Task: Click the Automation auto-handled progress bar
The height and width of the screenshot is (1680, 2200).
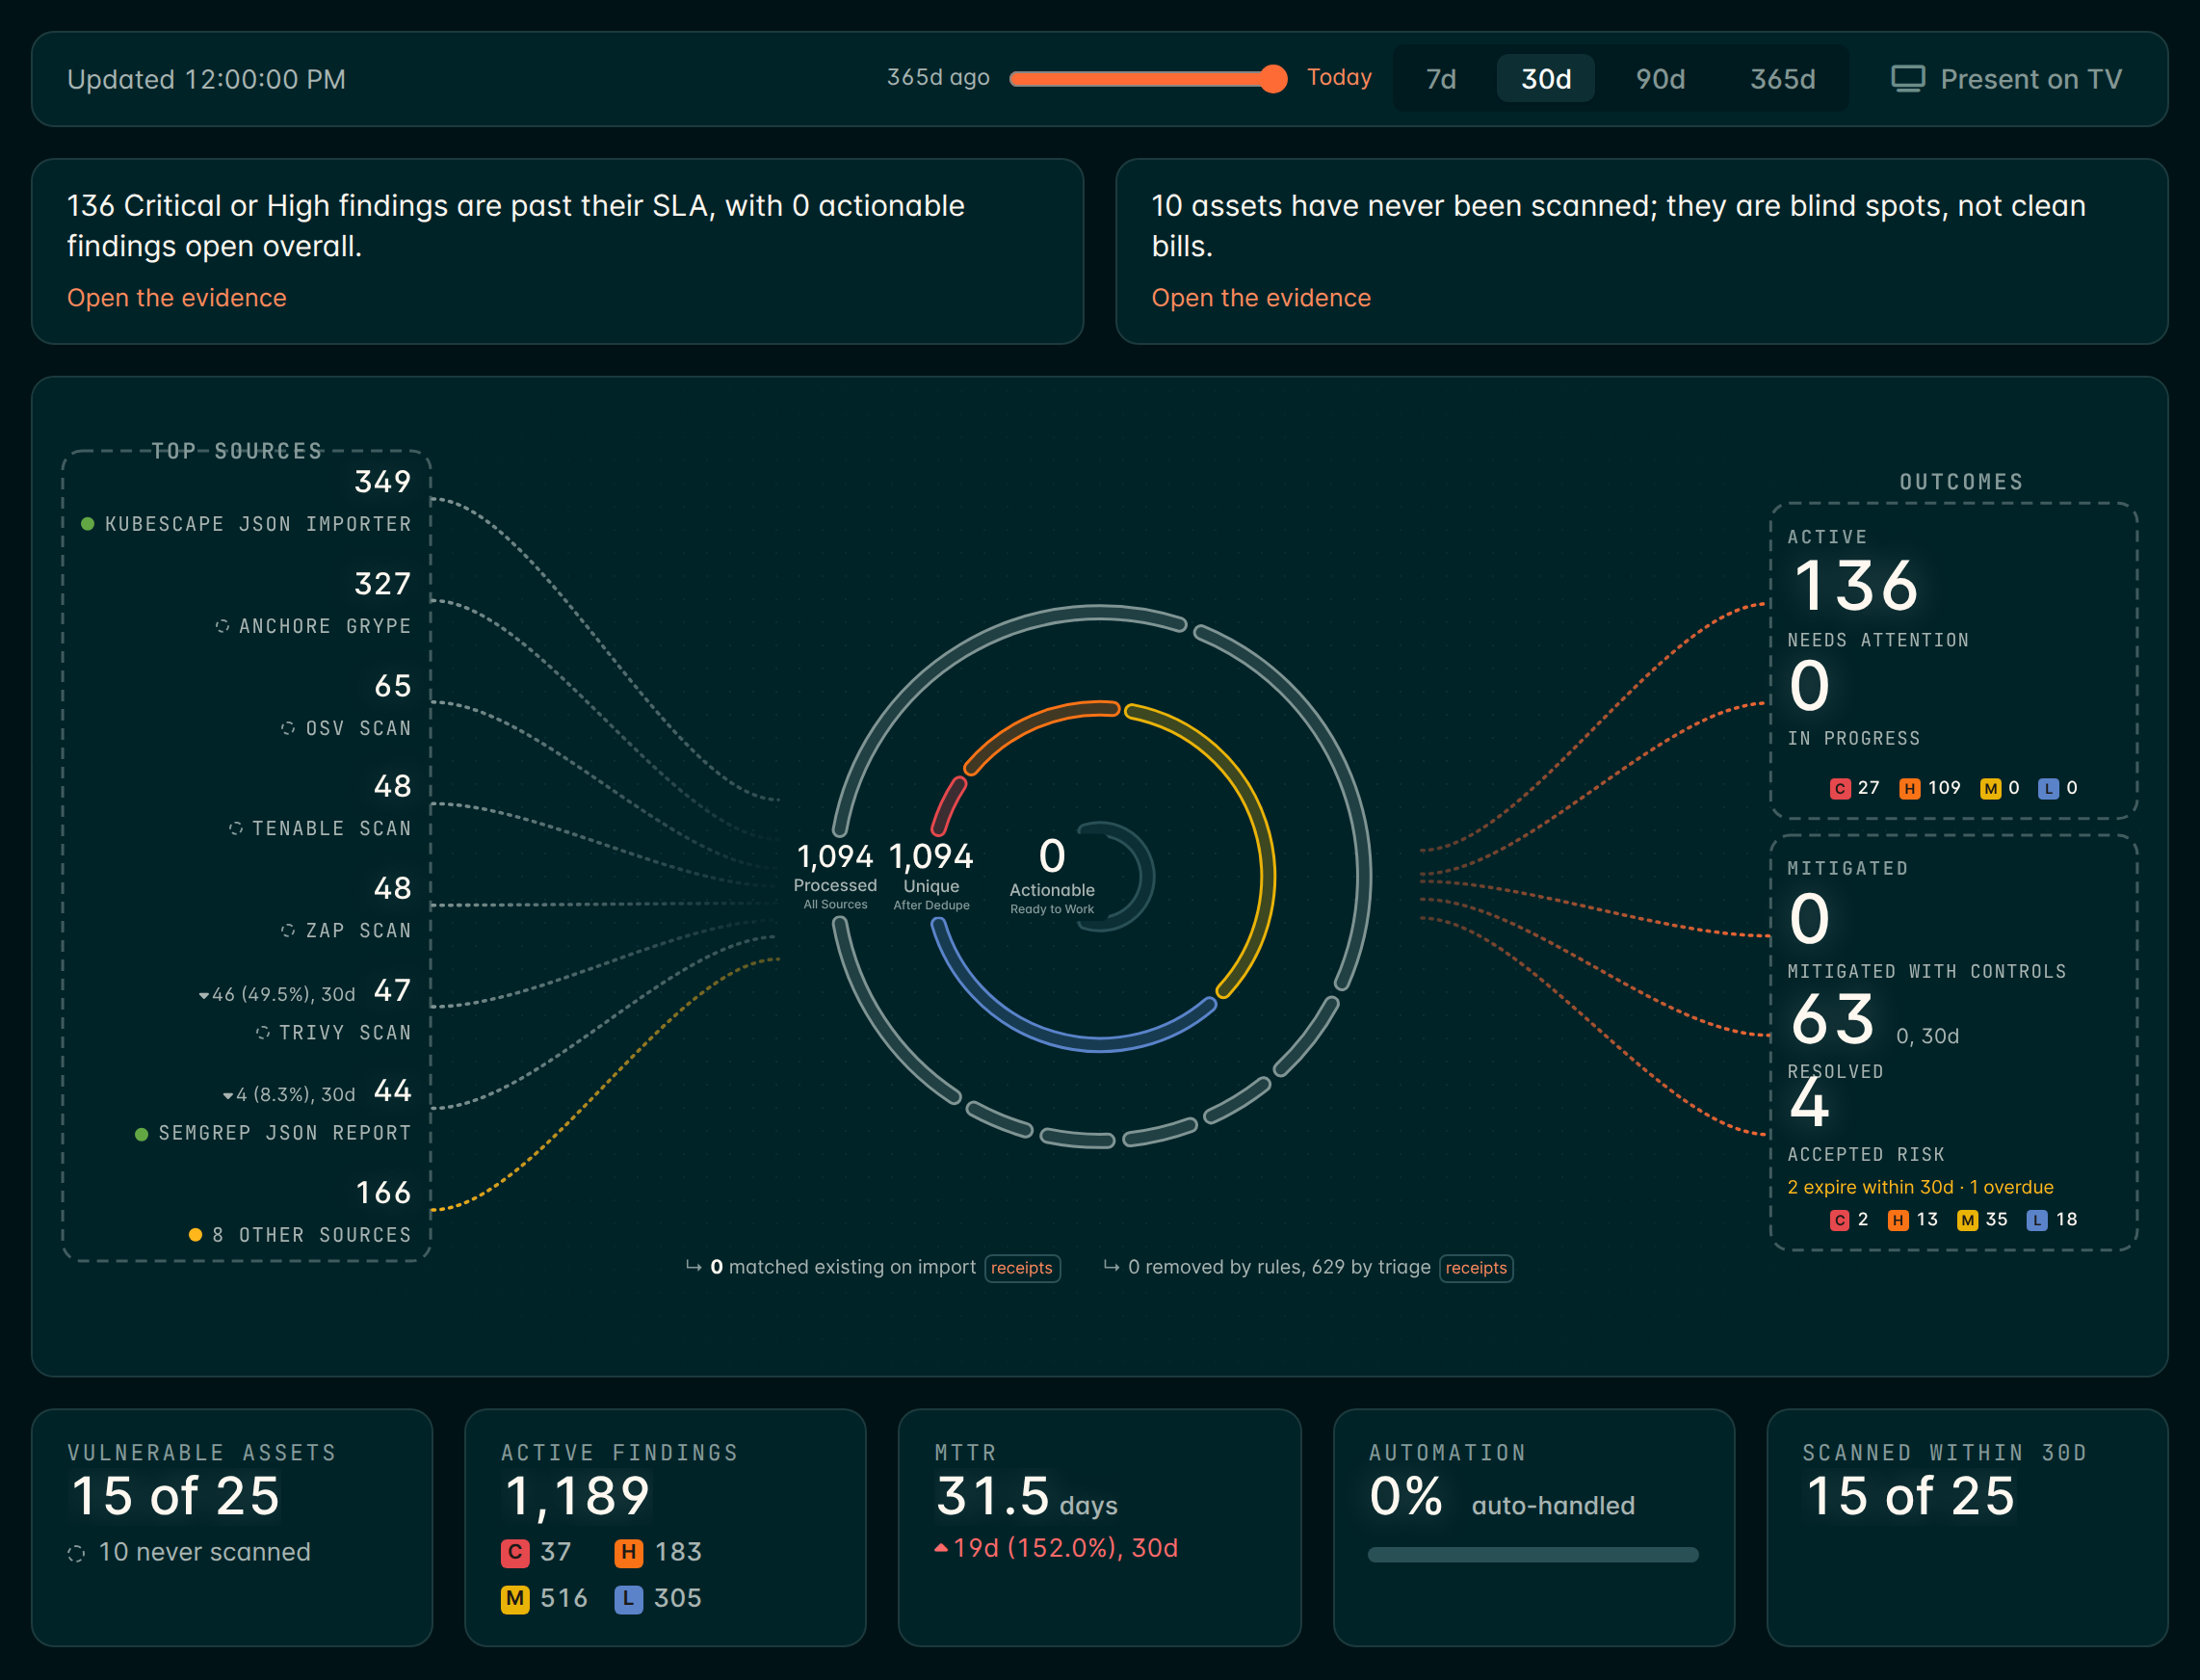Action: [1533, 1555]
